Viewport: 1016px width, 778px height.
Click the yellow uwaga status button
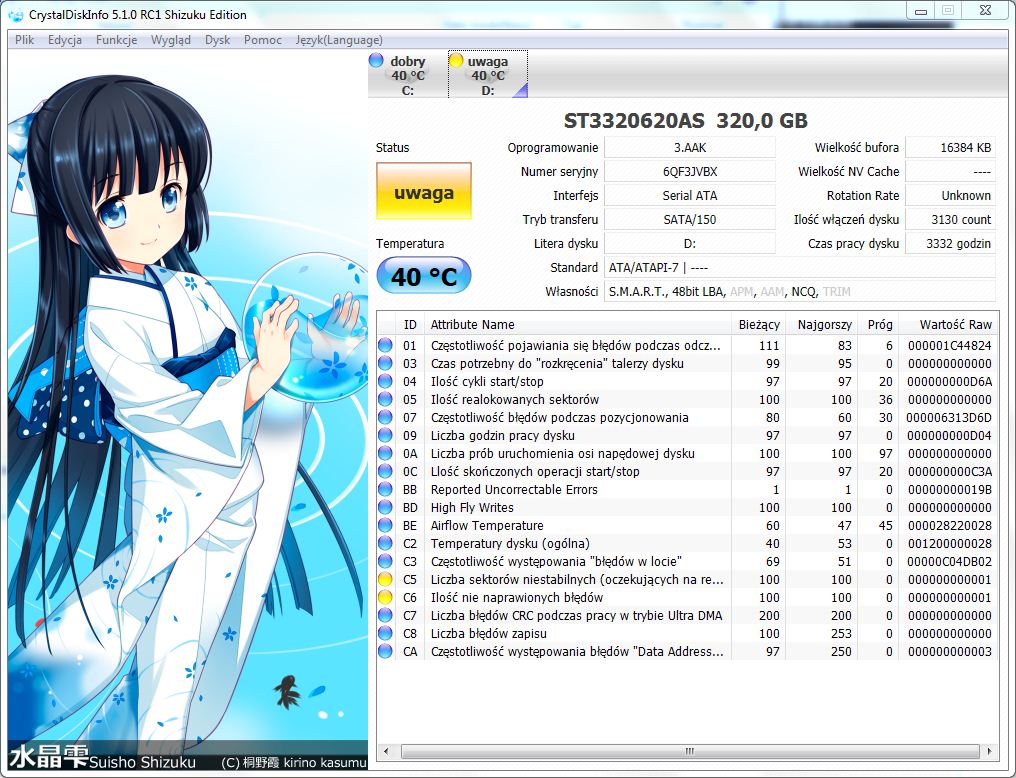click(424, 191)
